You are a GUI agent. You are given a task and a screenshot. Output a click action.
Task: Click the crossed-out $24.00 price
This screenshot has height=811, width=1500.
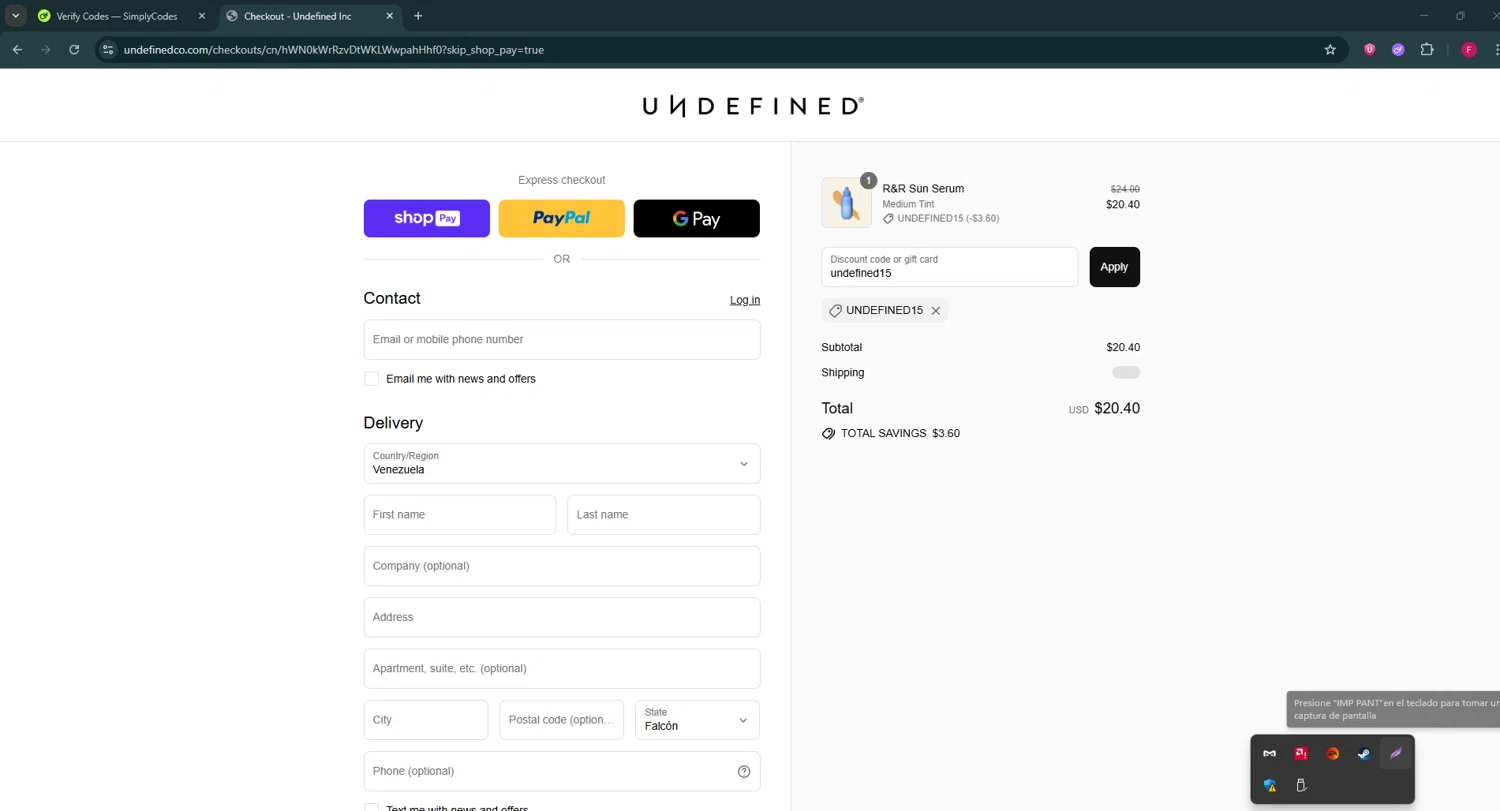coord(1125,189)
